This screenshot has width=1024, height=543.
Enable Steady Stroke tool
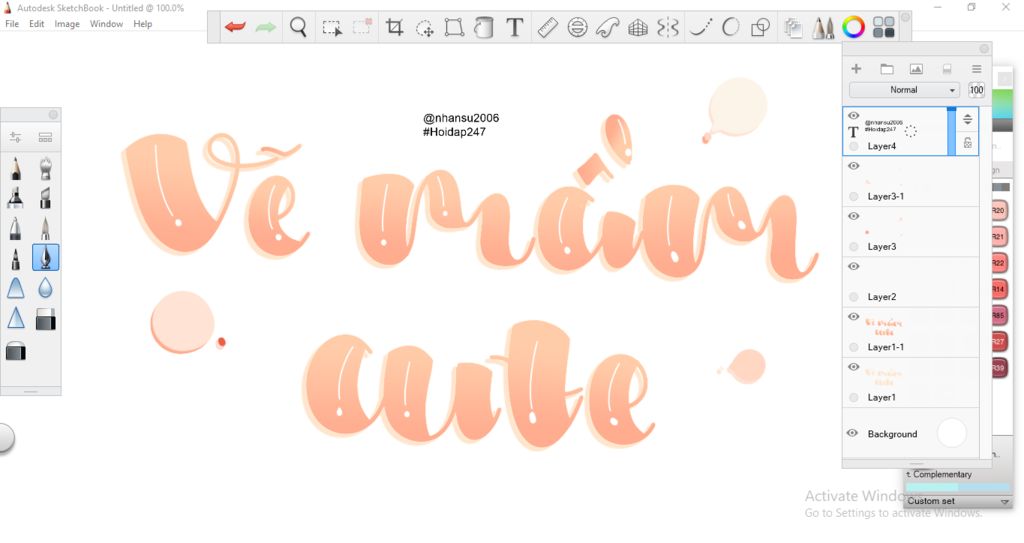[701, 27]
